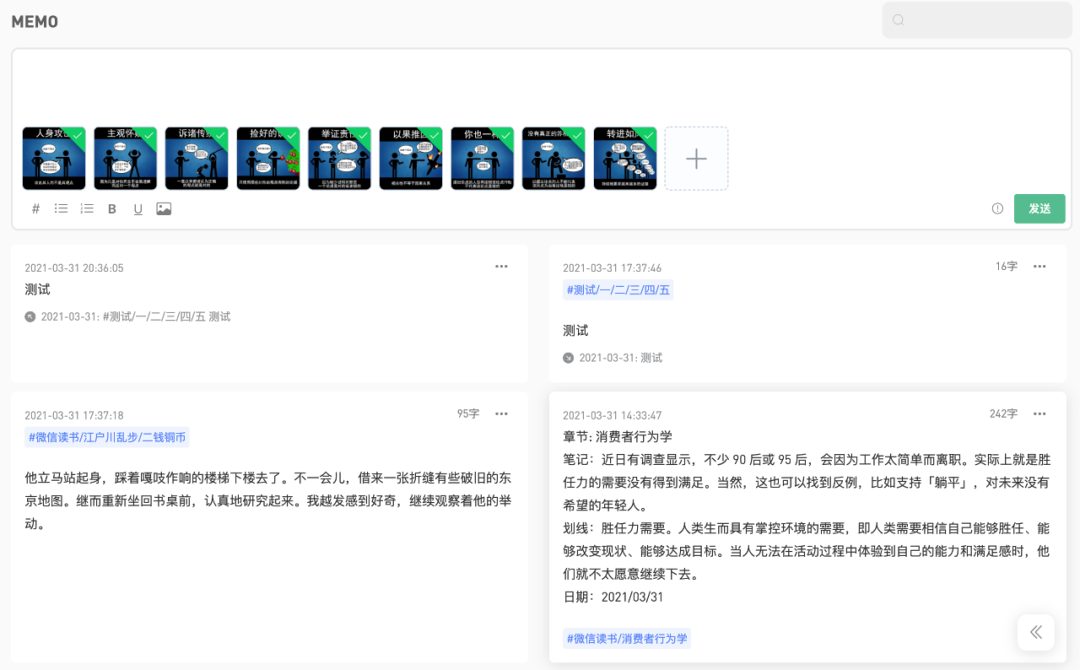This screenshot has height=670, width=1080.
Task: Click the double-chevron collapse icon
Action: pos(1036,632)
